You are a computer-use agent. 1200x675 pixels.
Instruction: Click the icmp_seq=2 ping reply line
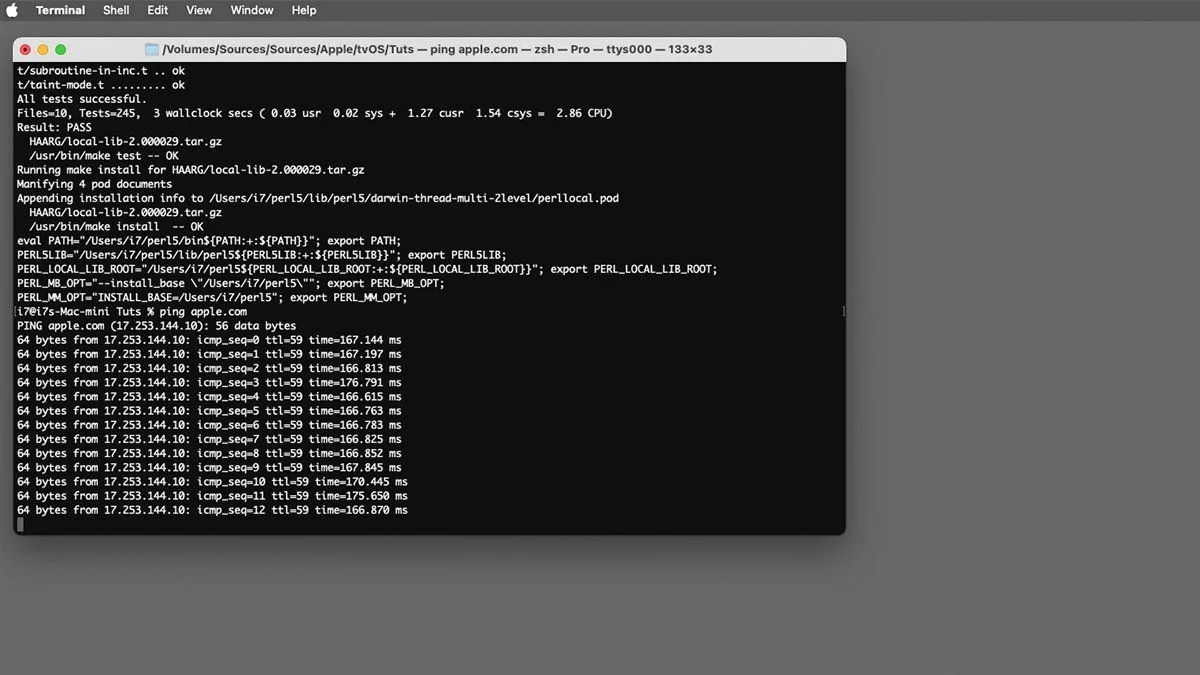pyautogui.click(x=209, y=368)
